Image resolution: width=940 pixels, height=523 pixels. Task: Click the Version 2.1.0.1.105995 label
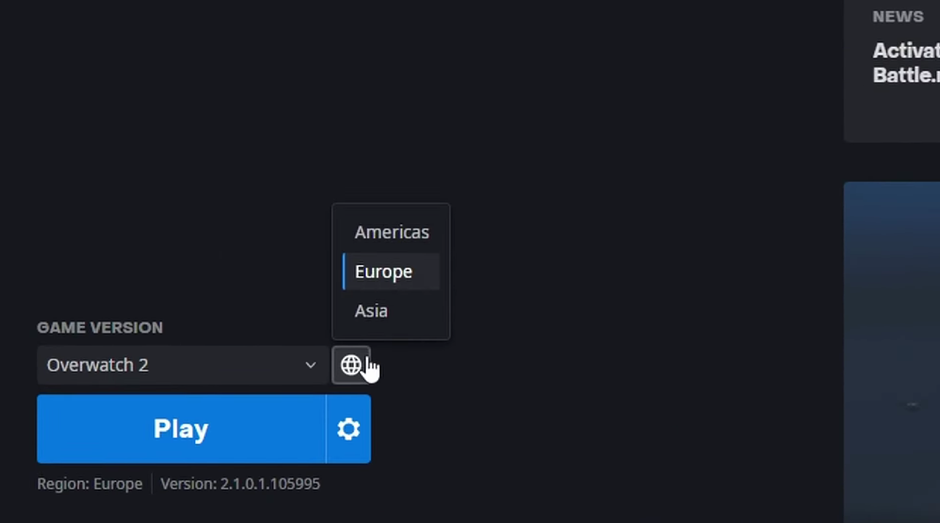pyautogui.click(x=240, y=484)
